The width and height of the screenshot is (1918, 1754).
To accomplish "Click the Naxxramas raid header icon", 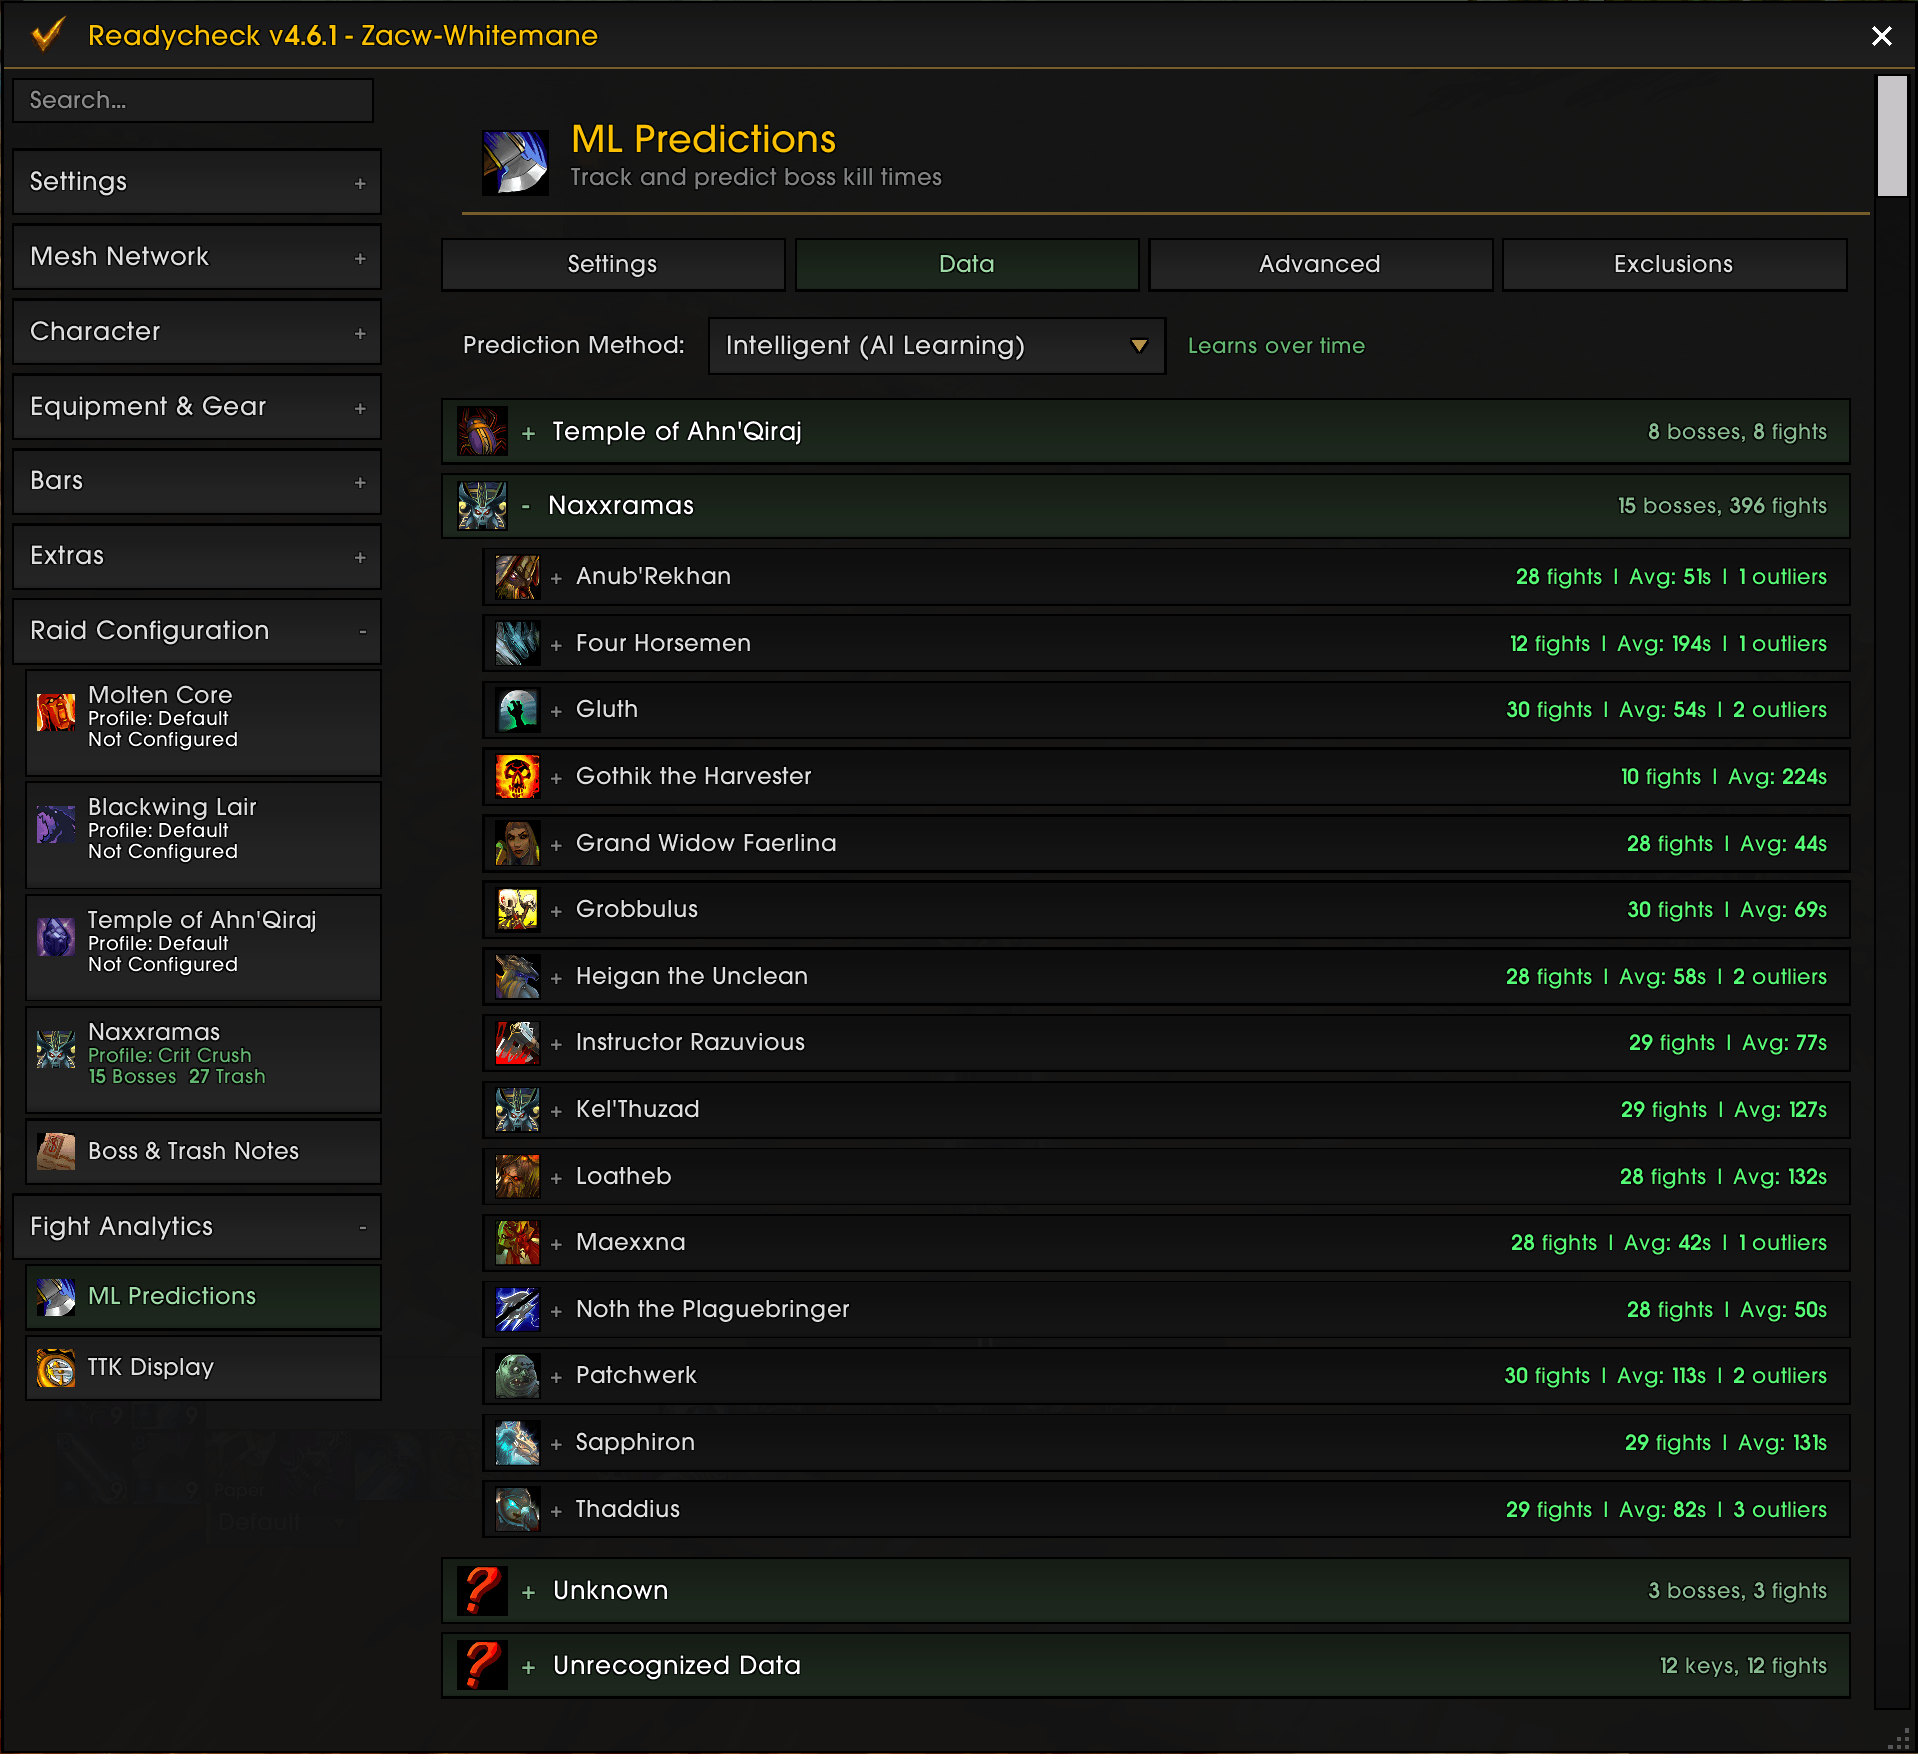I will click(482, 506).
